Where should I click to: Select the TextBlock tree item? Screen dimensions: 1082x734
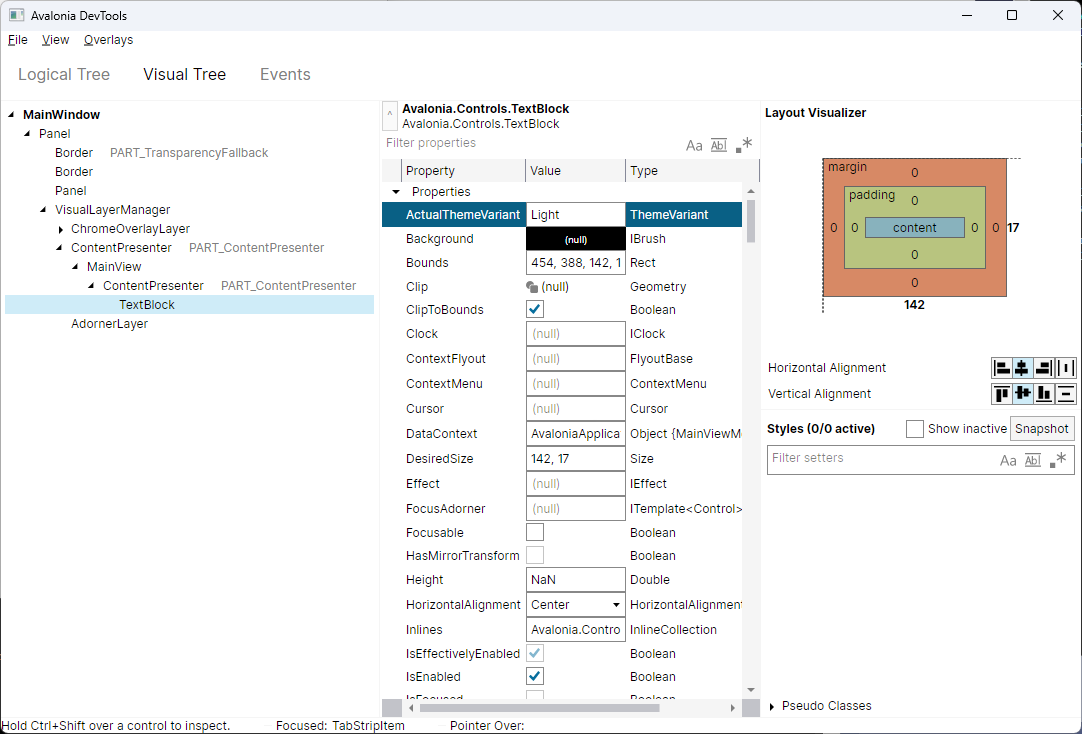[x=190, y=305]
